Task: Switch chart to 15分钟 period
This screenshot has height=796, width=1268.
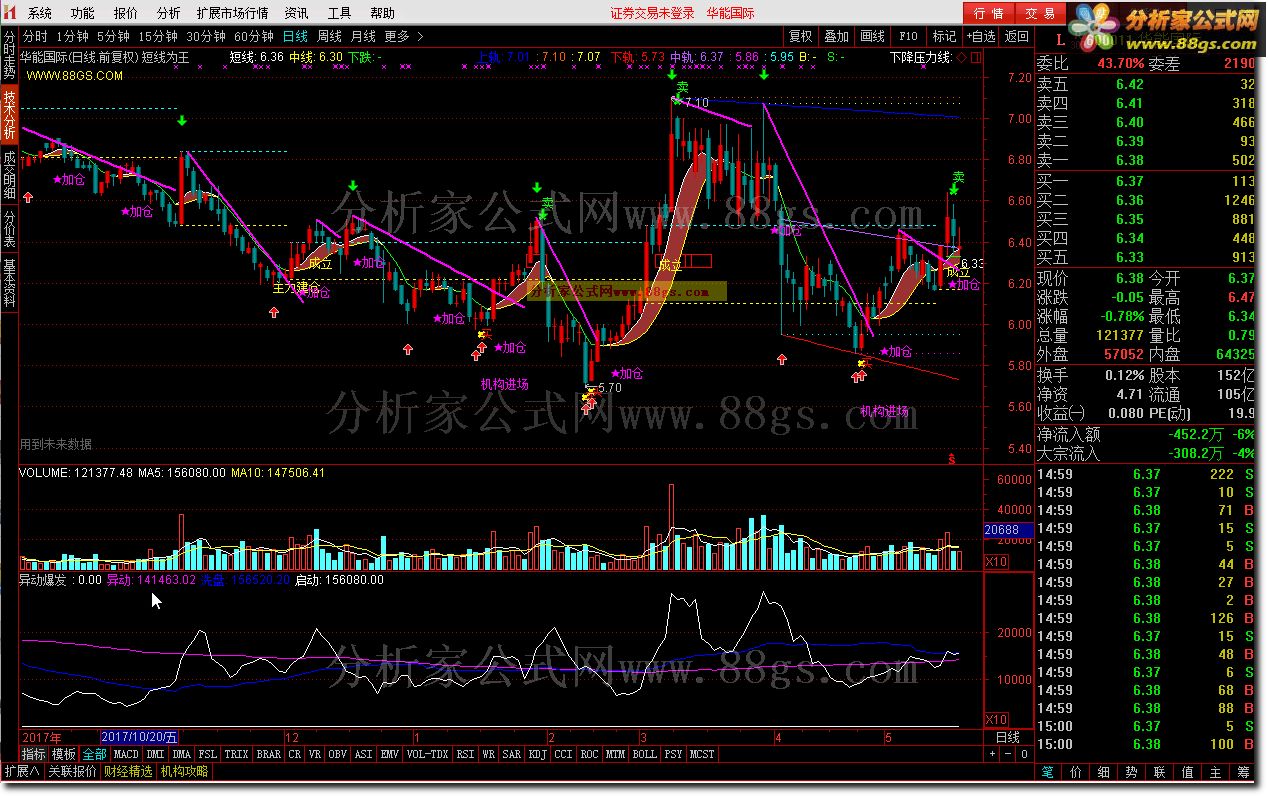Action: [158, 36]
